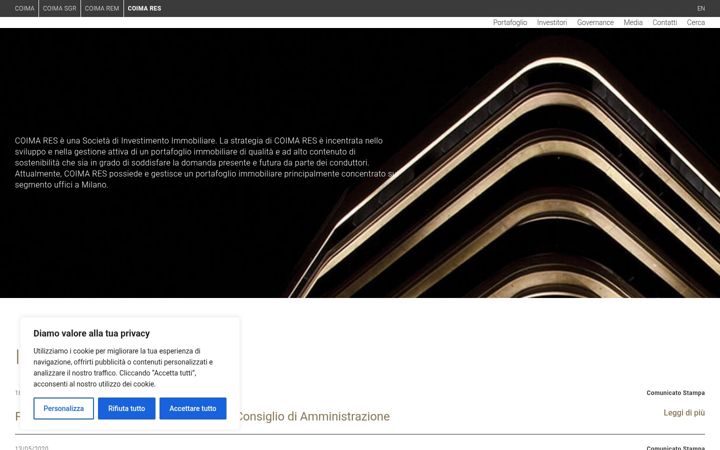Open Leggi di più link

coord(684,413)
